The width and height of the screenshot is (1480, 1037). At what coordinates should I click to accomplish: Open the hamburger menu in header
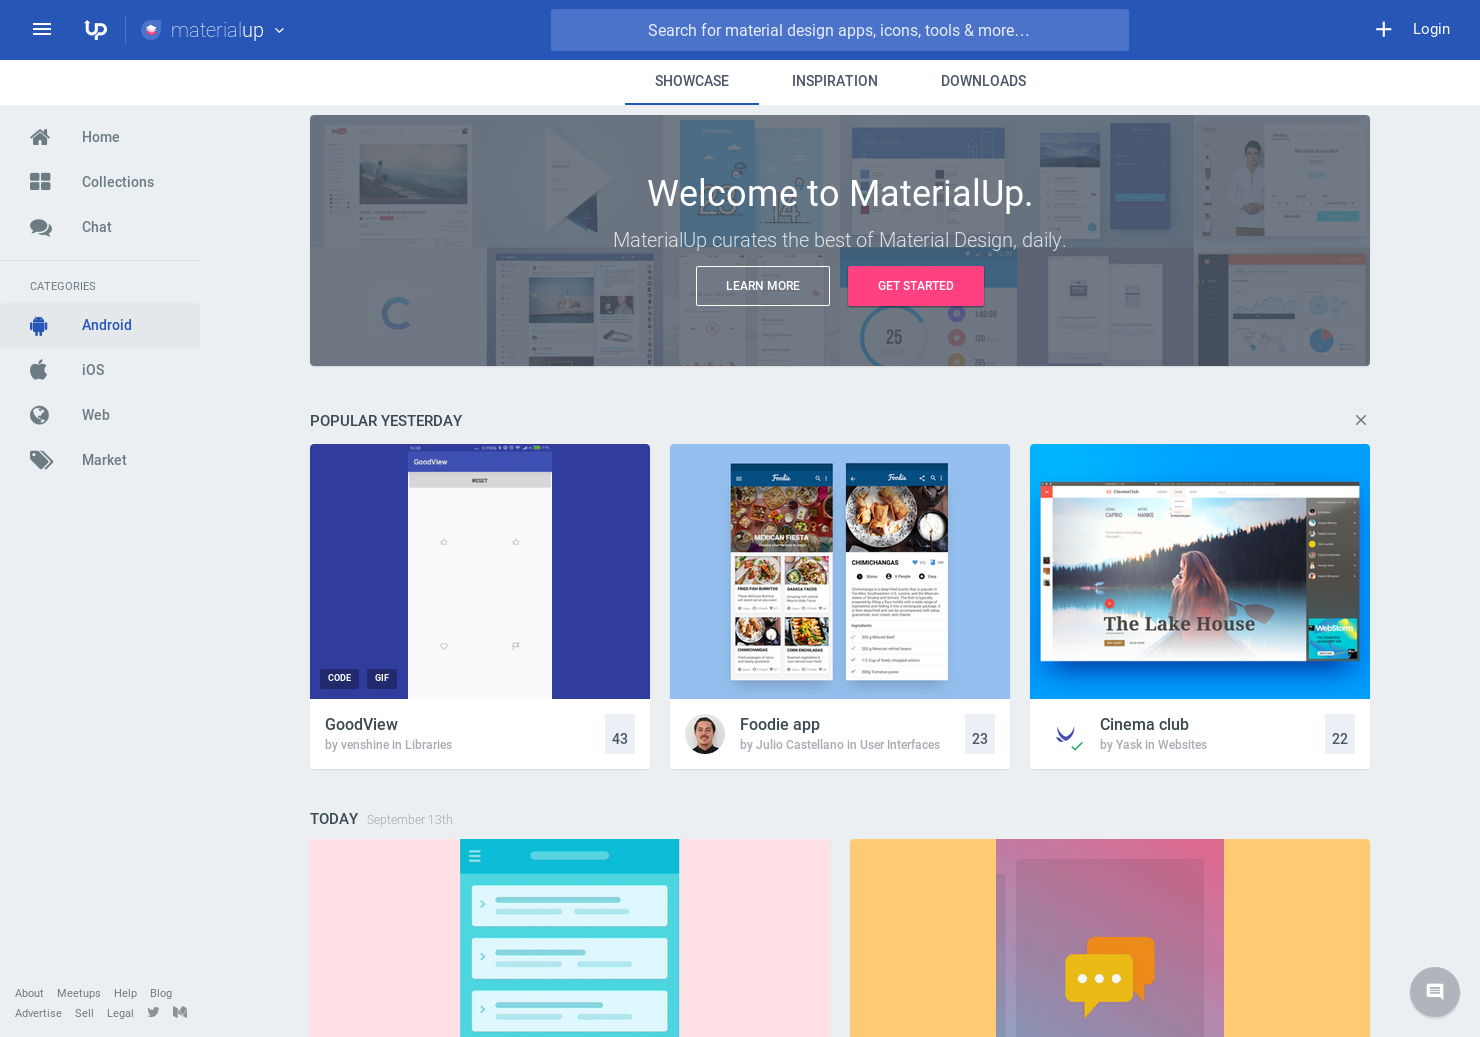click(x=42, y=30)
